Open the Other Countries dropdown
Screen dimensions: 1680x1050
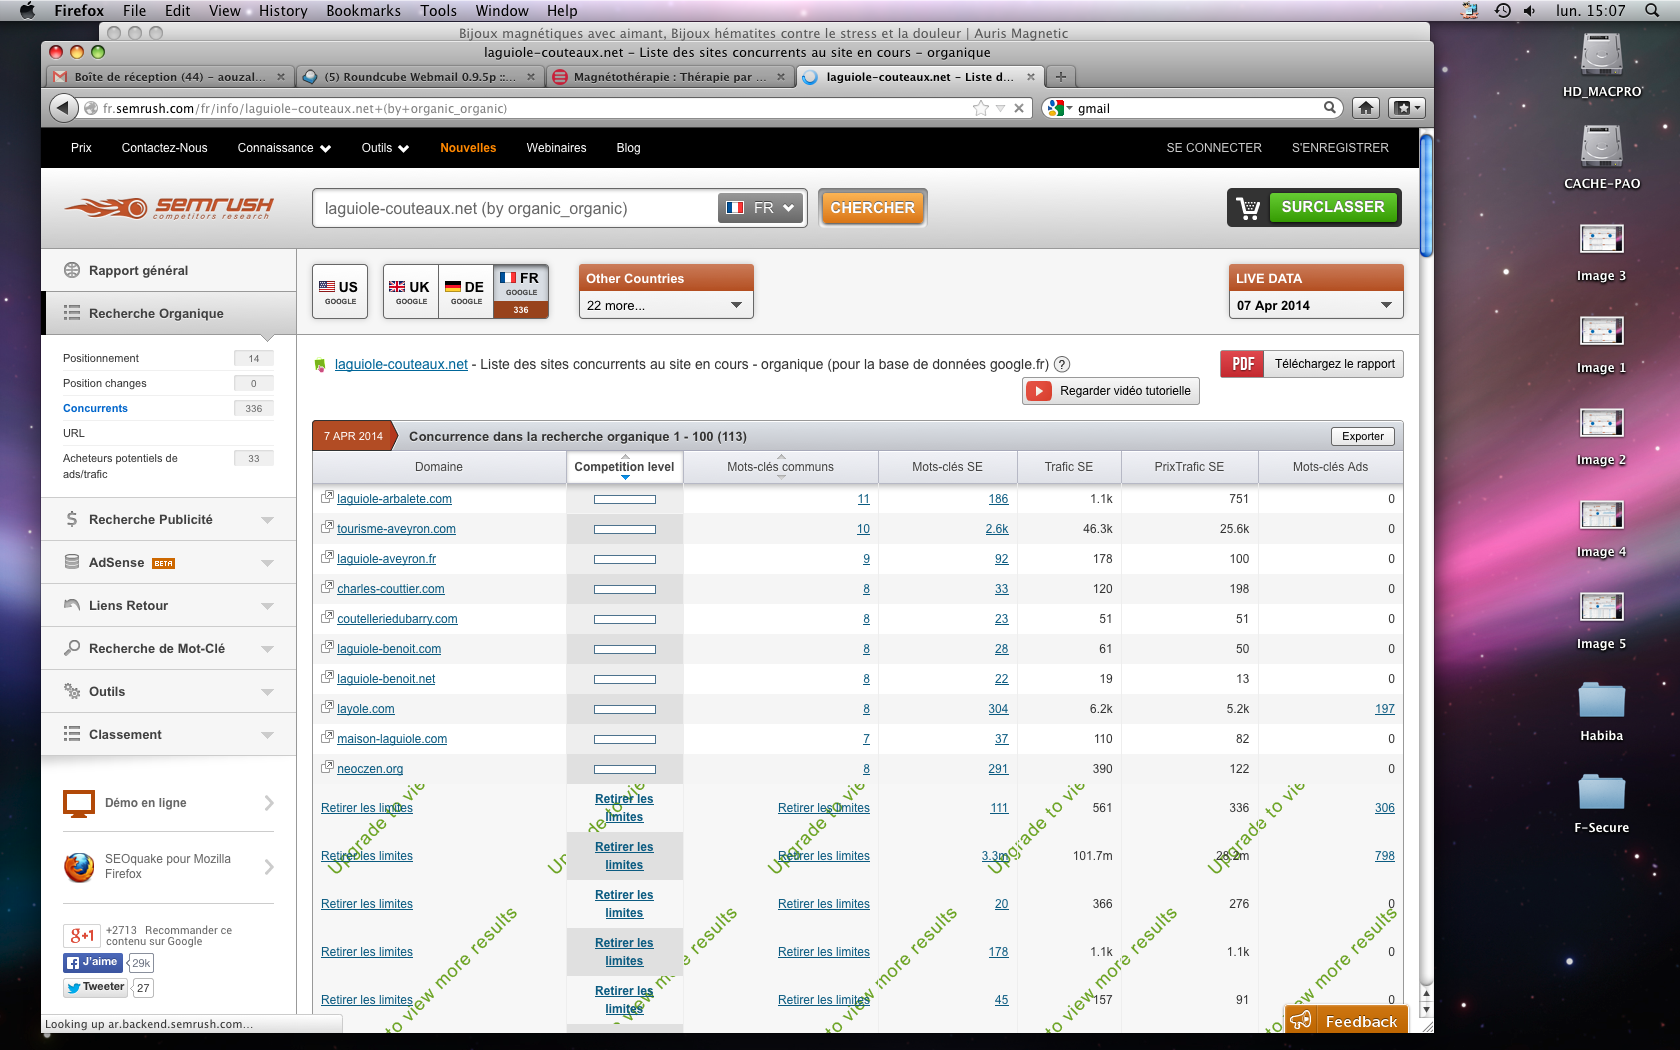(x=666, y=305)
